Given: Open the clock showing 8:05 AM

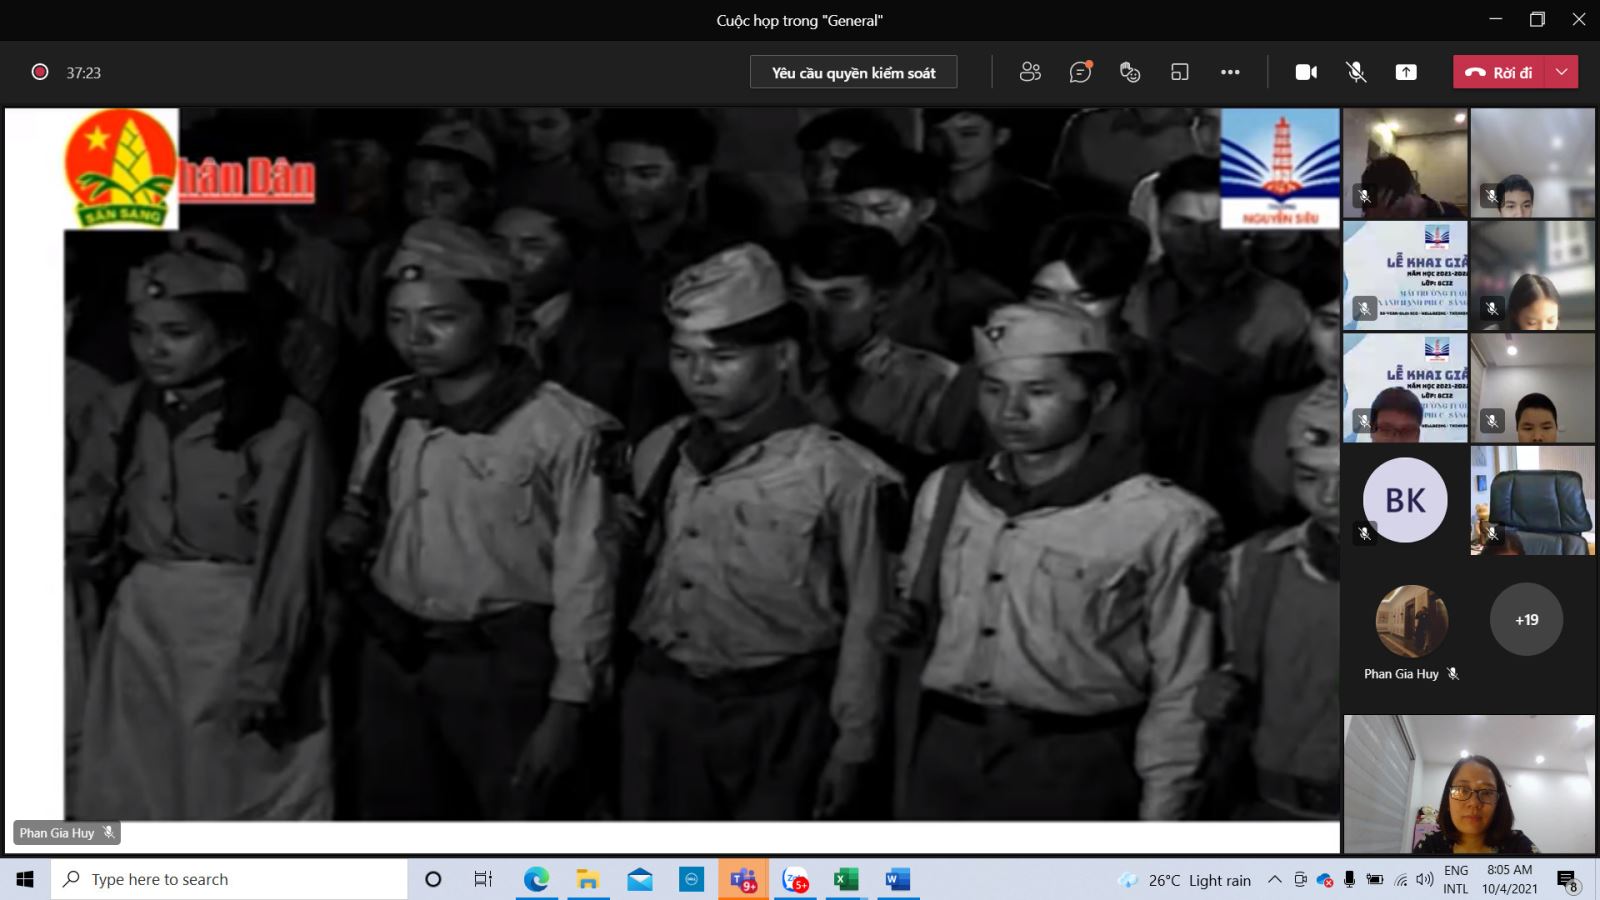Looking at the screenshot, I should pos(1510,879).
